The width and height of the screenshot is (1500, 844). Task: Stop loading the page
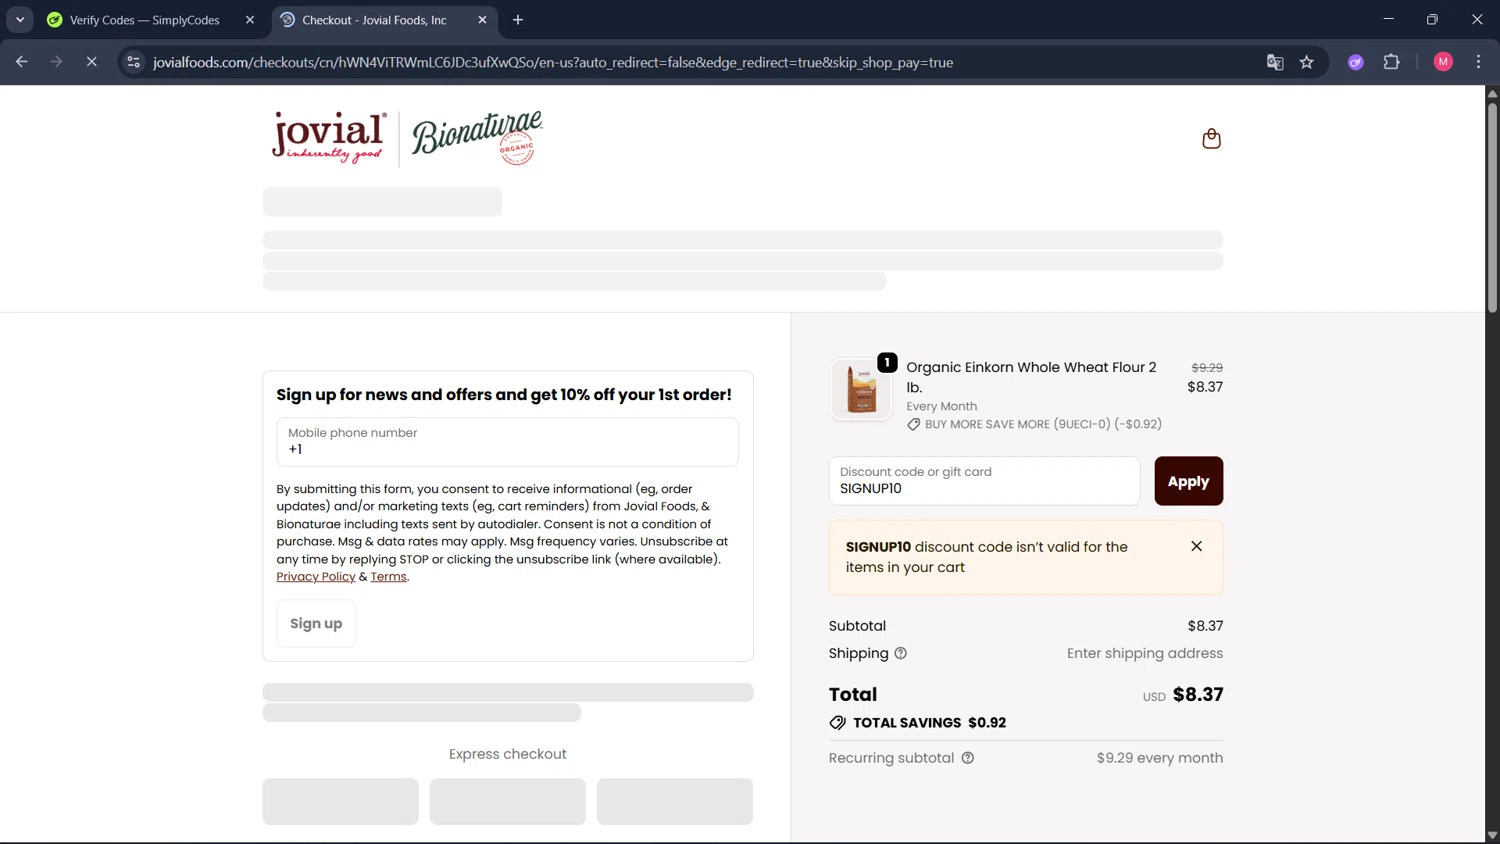pyautogui.click(x=91, y=62)
